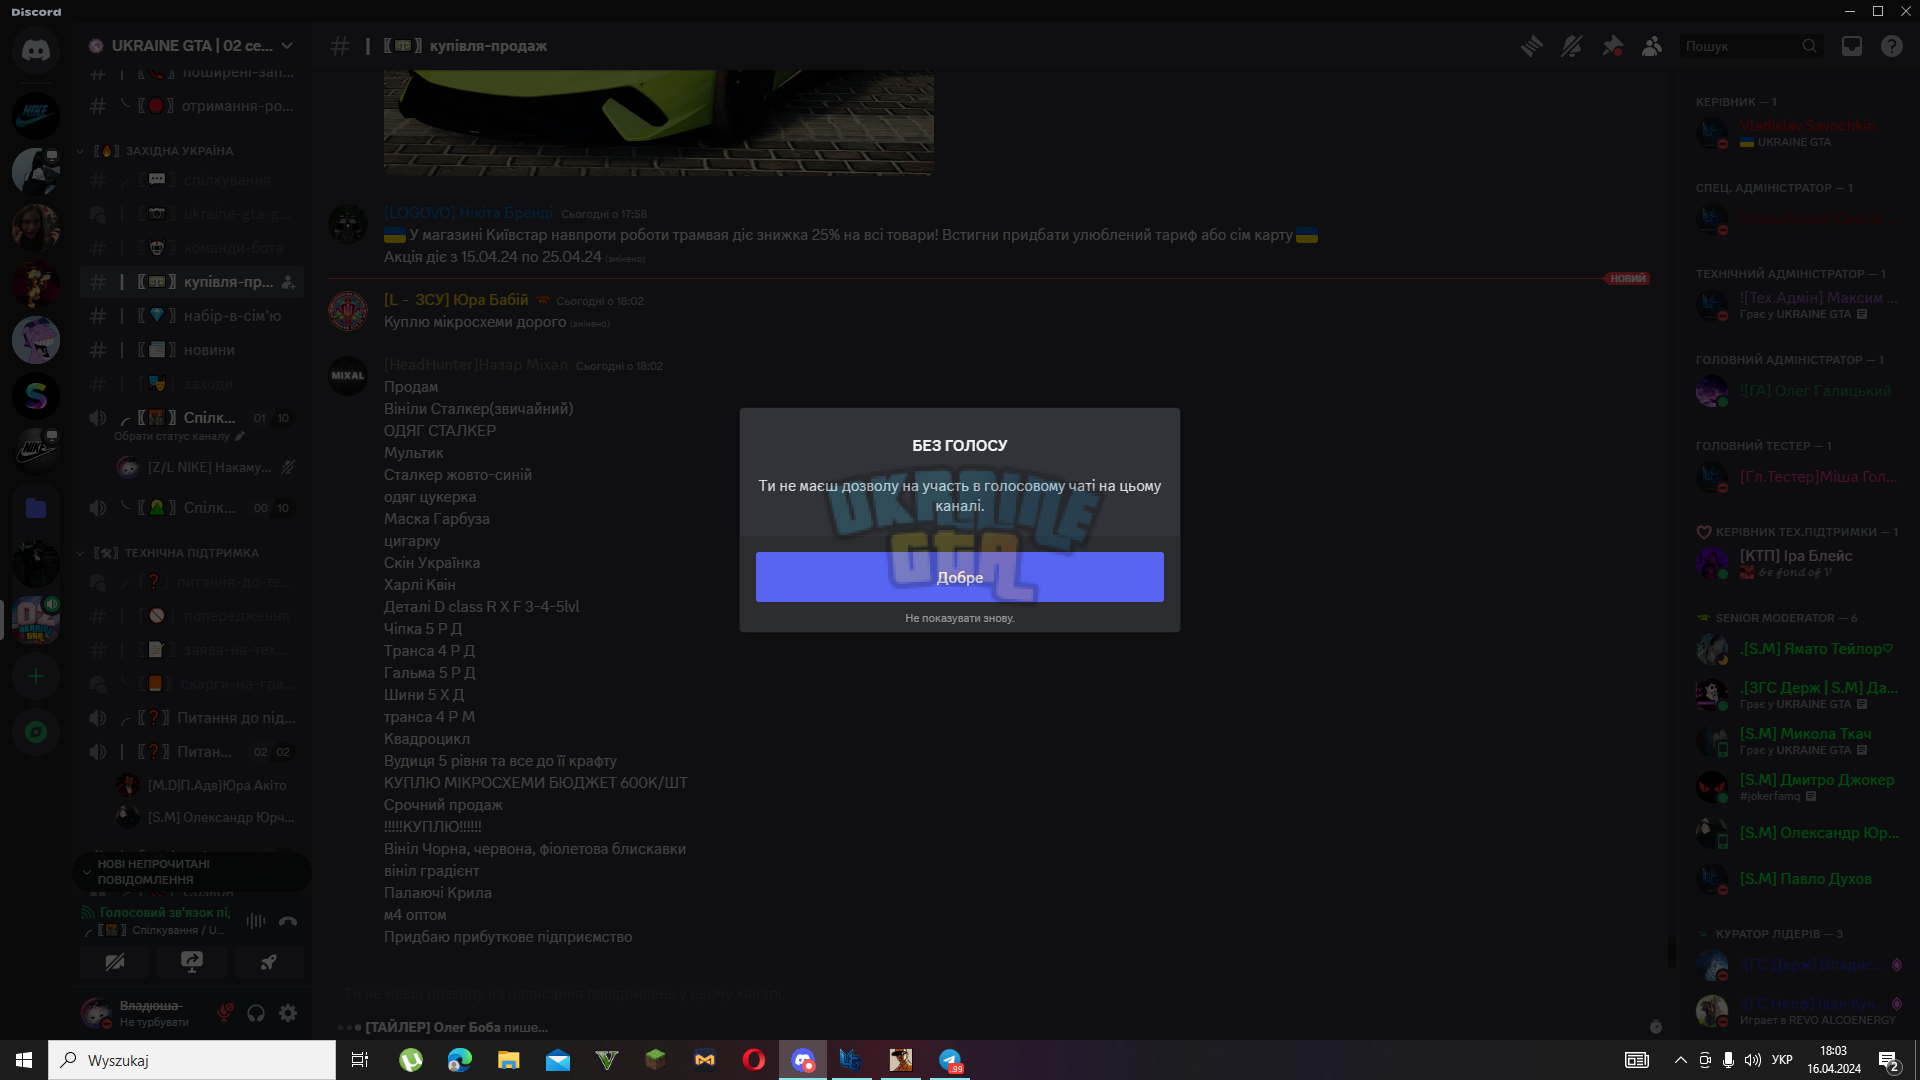Open member [S.M] Павло Духов
1920x1080 pixels.
1796,879
